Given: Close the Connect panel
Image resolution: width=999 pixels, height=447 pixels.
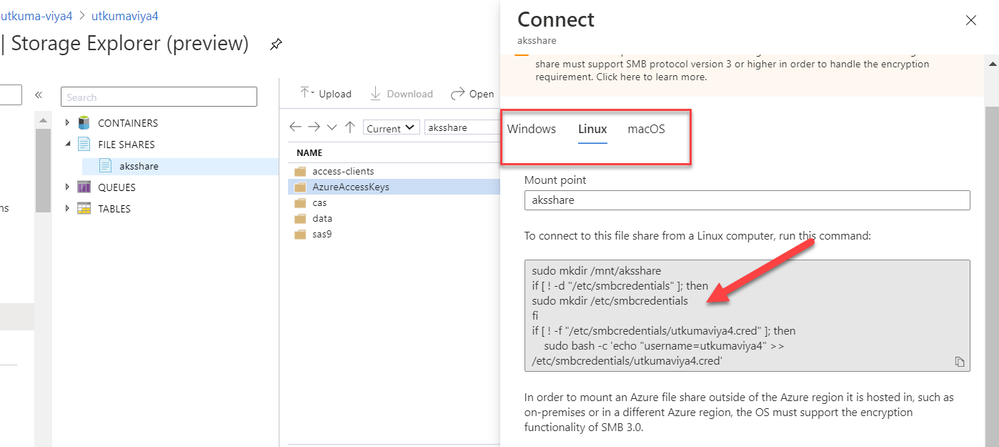Looking at the screenshot, I should tap(970, 20).
